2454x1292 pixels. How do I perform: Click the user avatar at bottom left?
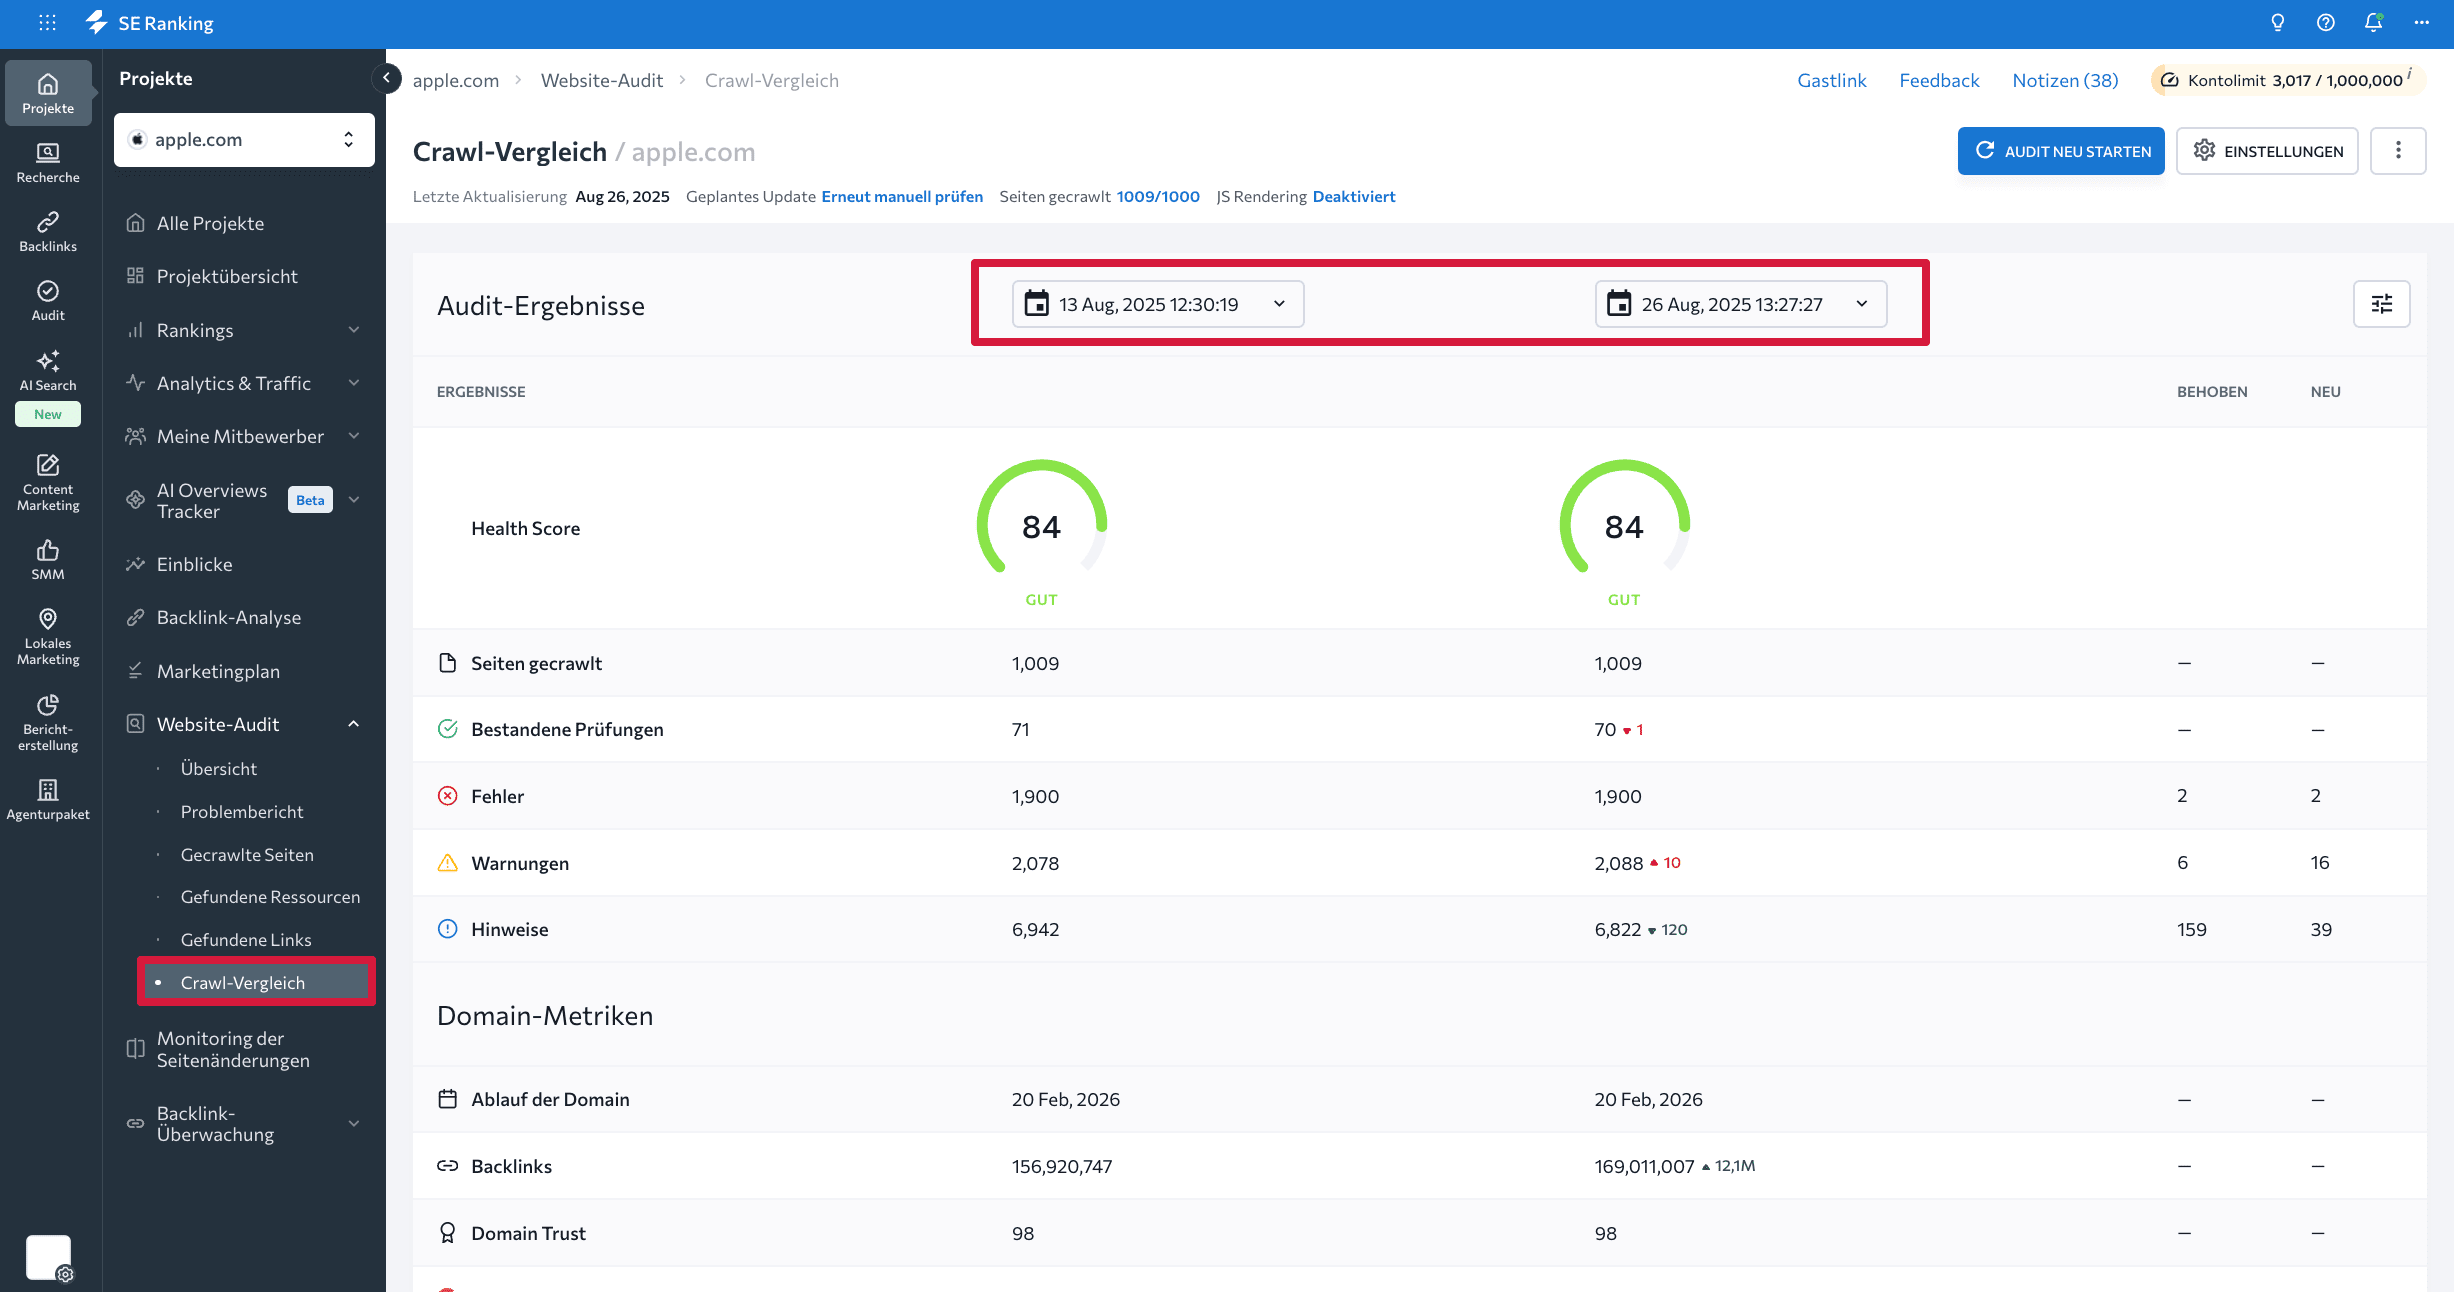[48, 1257]
